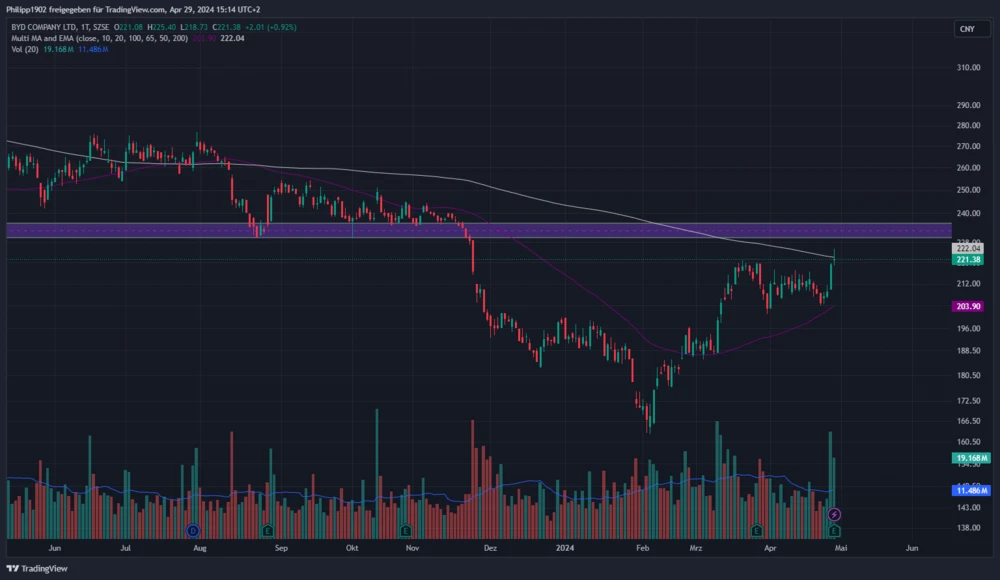
Task: Click the earnings 'E' marker just before April
Action: click(757, 529)
